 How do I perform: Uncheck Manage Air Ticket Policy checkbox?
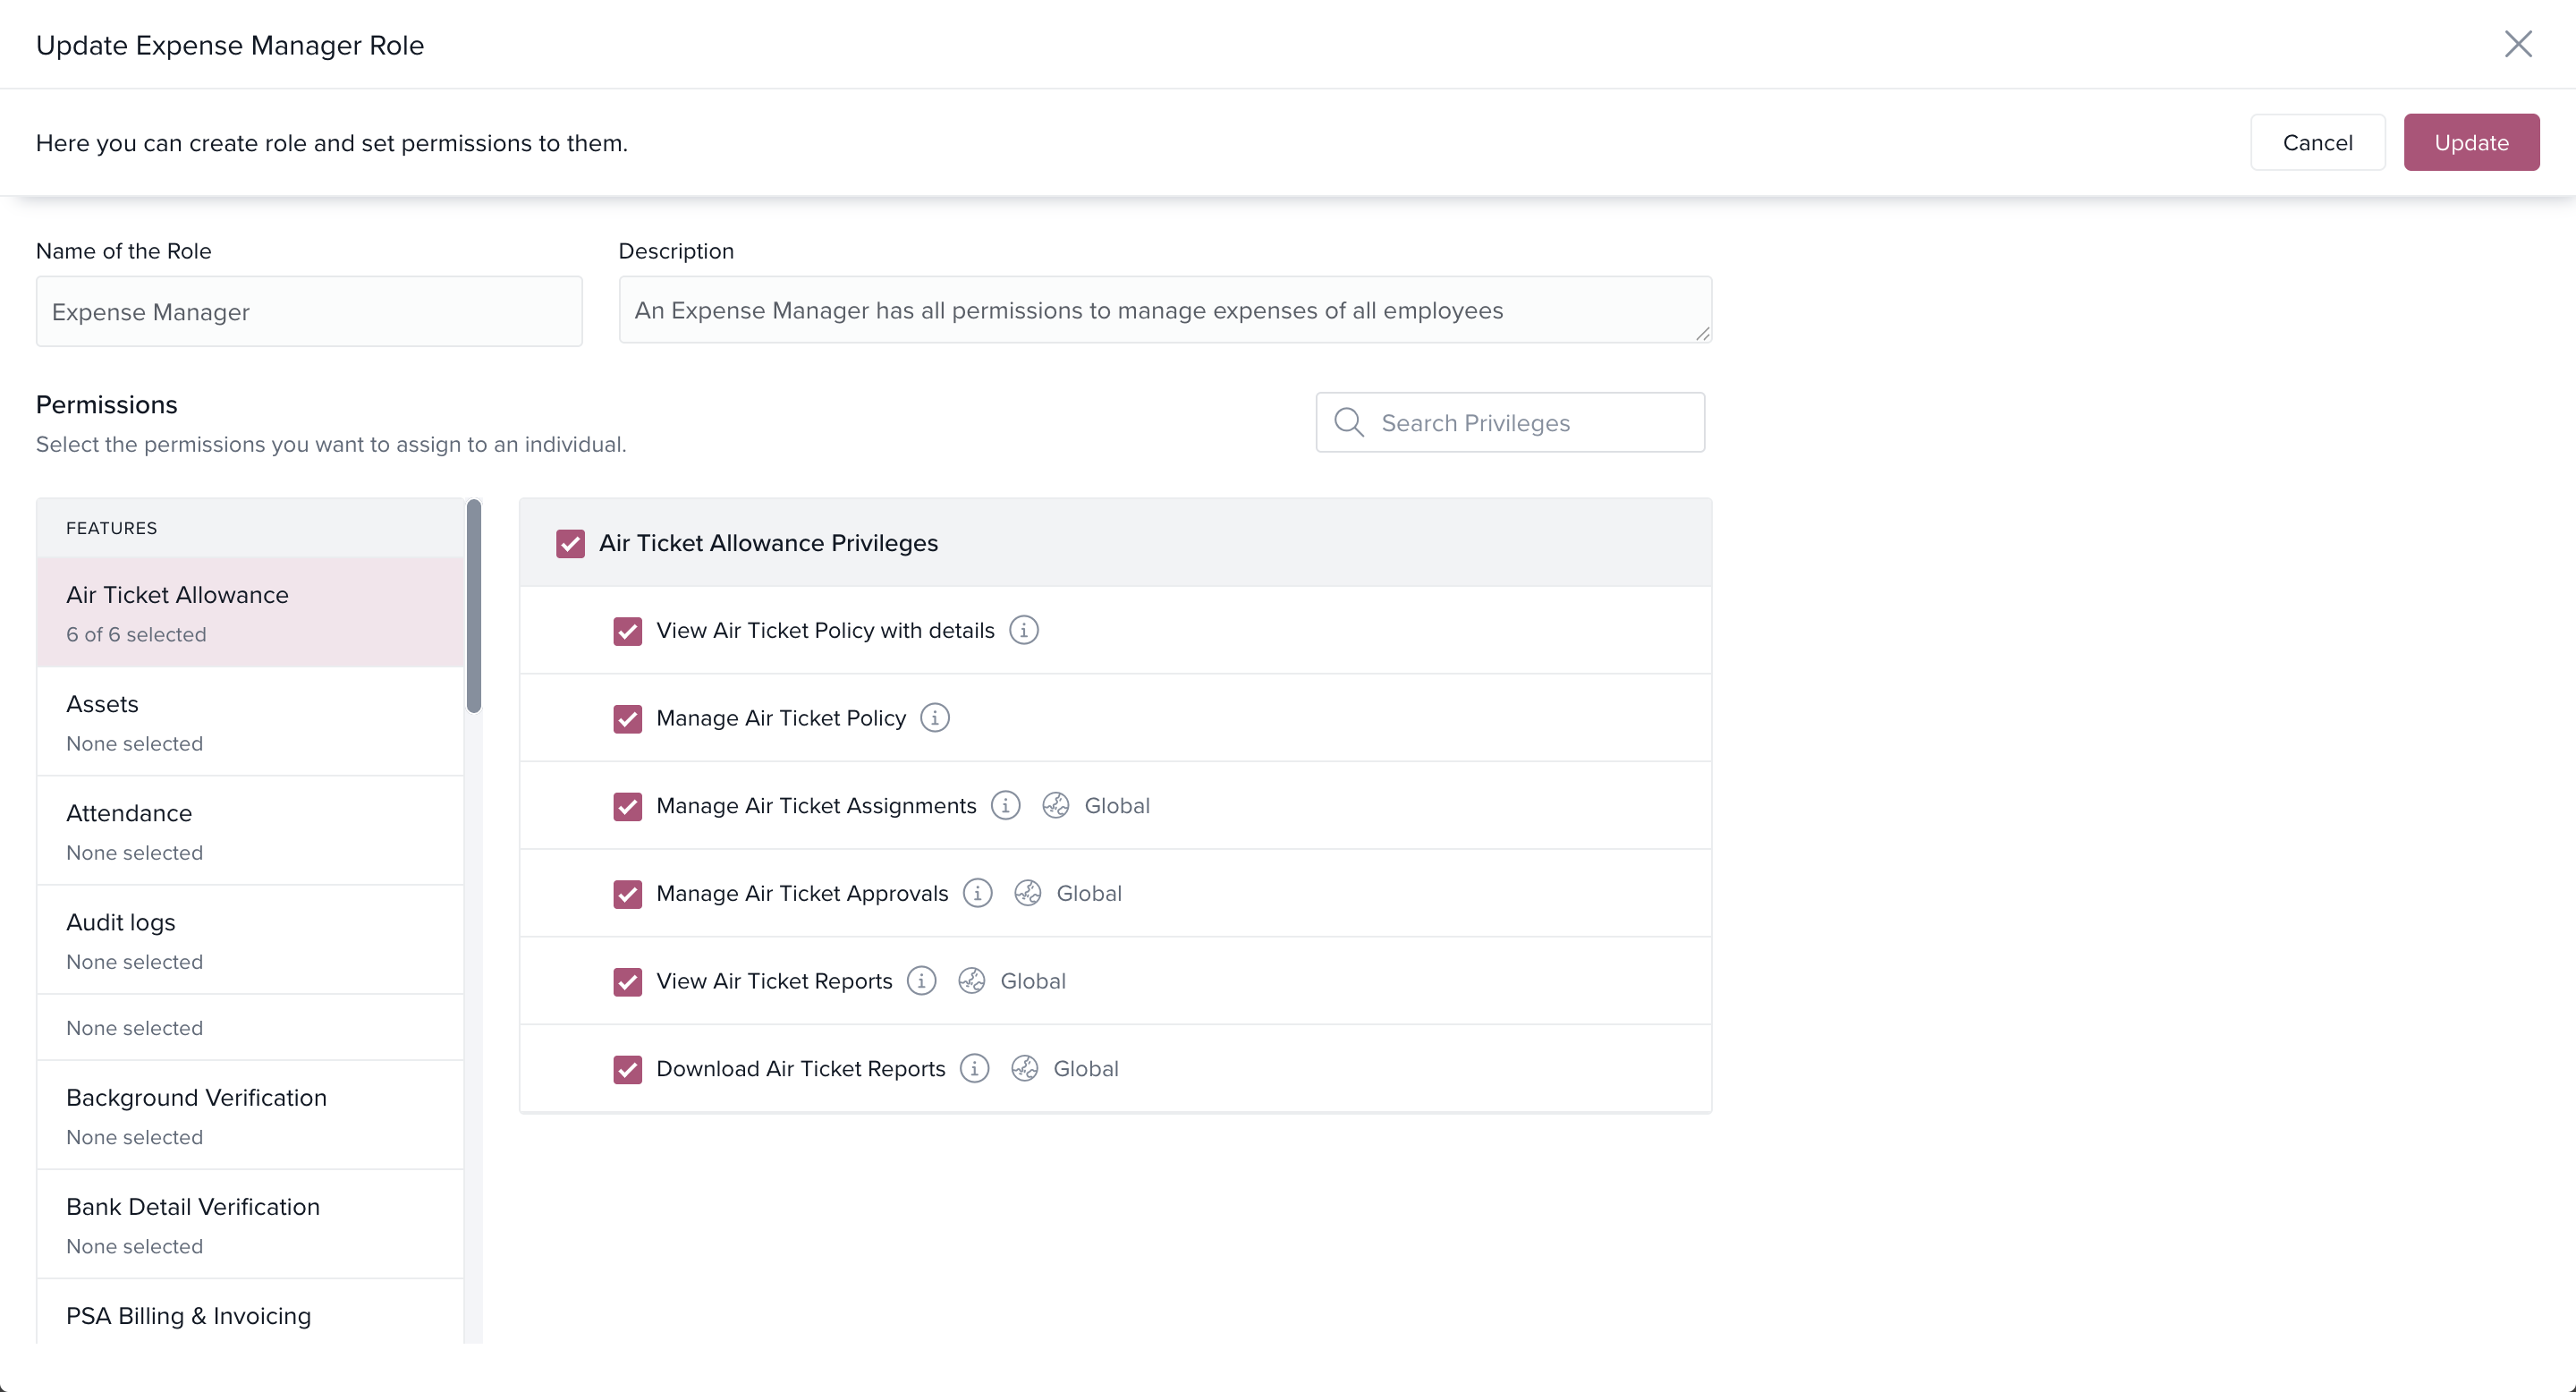point(627,718)
